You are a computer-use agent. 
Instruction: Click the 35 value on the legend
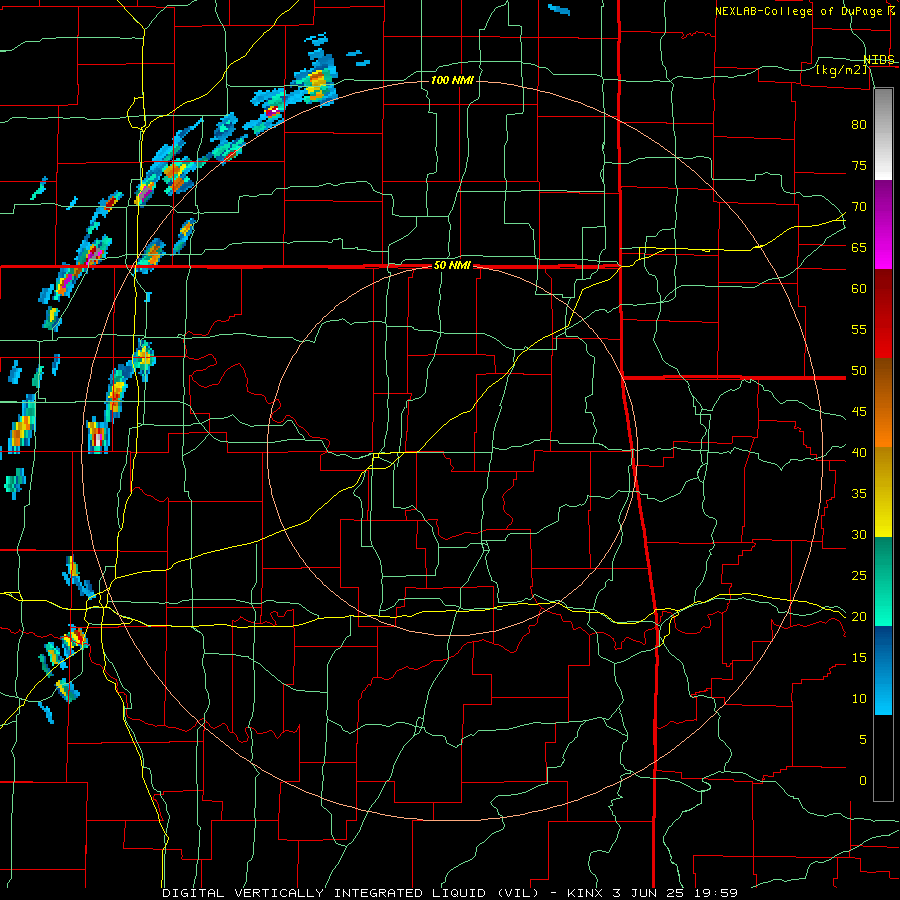coord(859,494)
